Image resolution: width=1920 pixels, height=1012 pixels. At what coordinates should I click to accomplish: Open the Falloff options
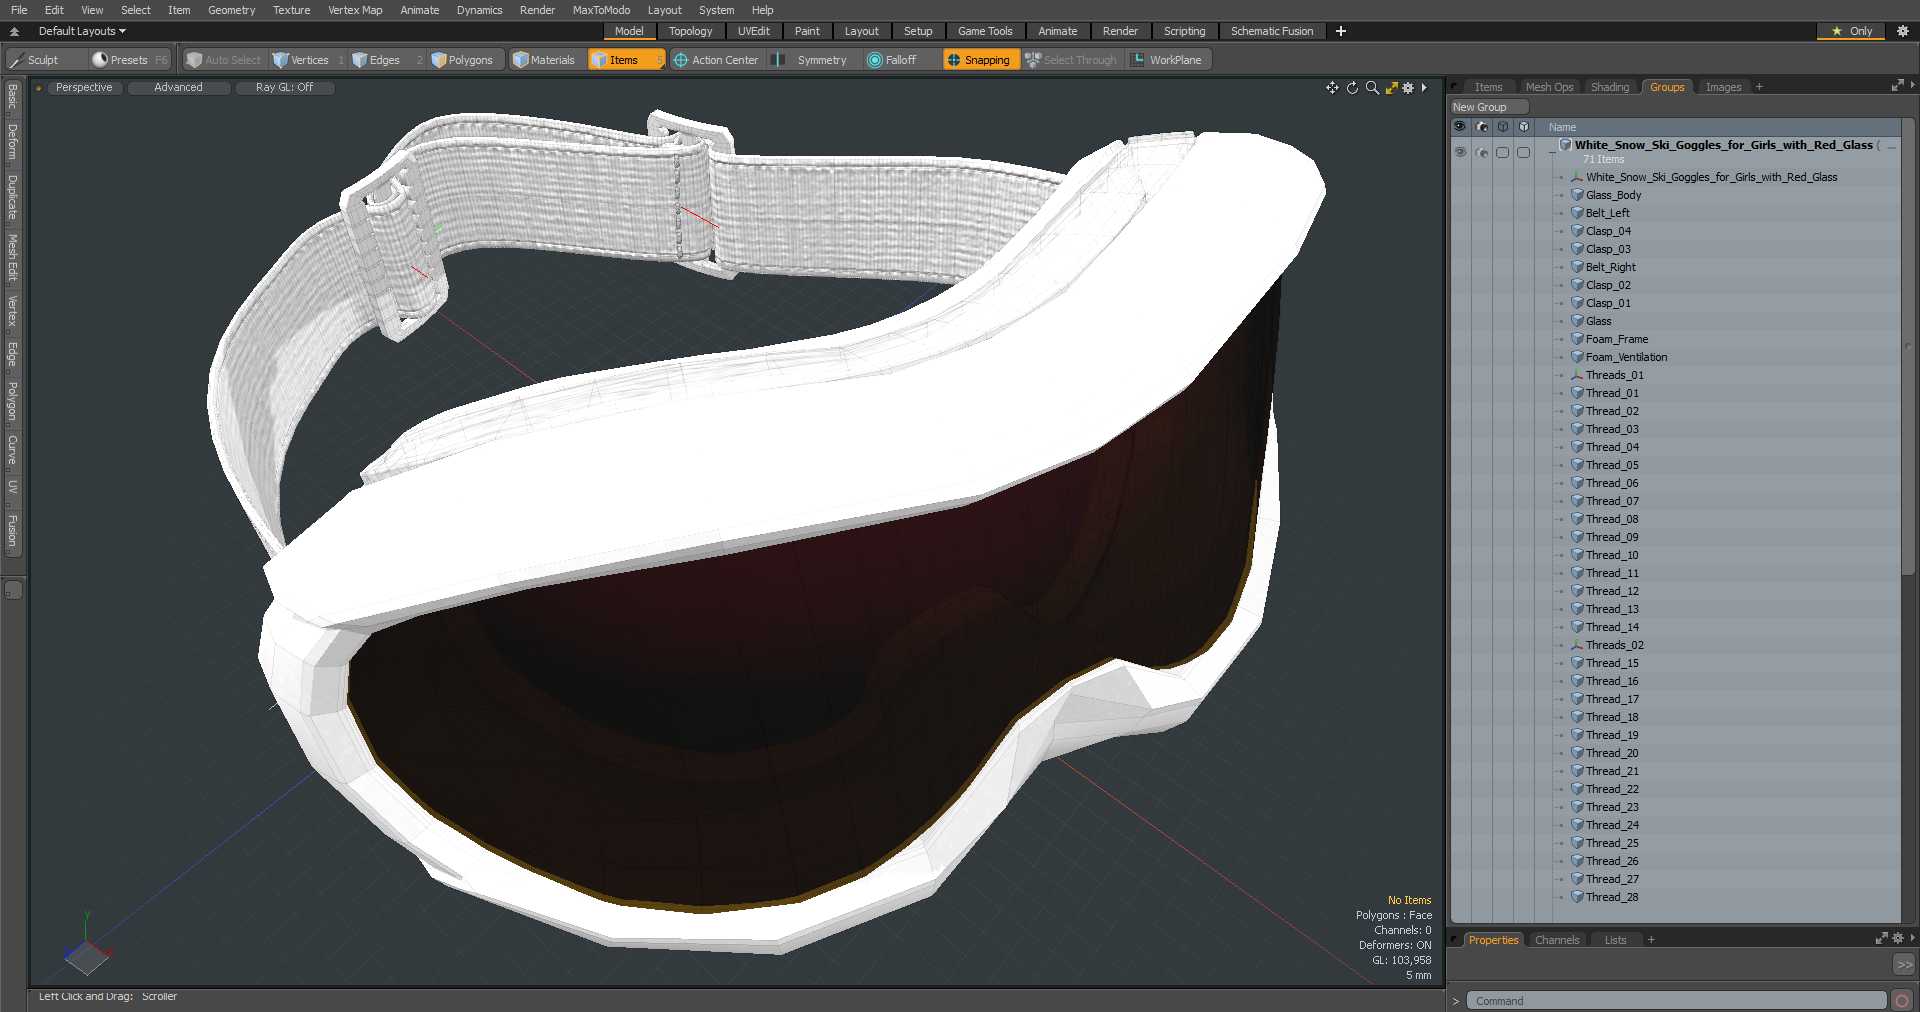(900, 60)
